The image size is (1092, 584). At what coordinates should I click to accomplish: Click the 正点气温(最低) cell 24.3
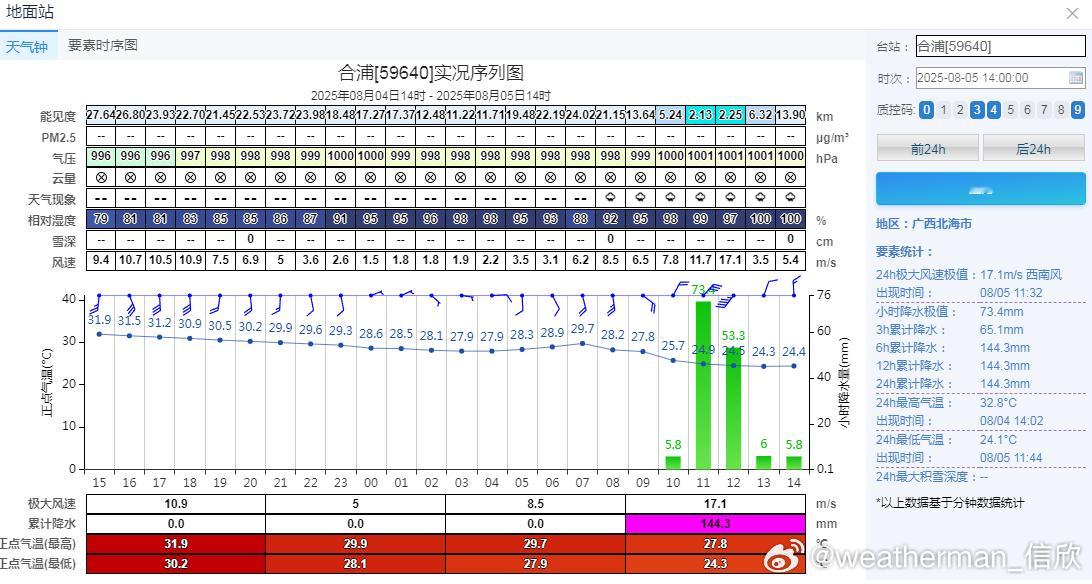pyautogui.click(x=715, y=564)
